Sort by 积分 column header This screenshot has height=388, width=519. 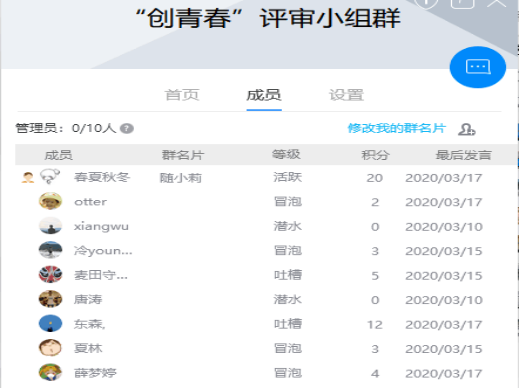click(375, 155)
